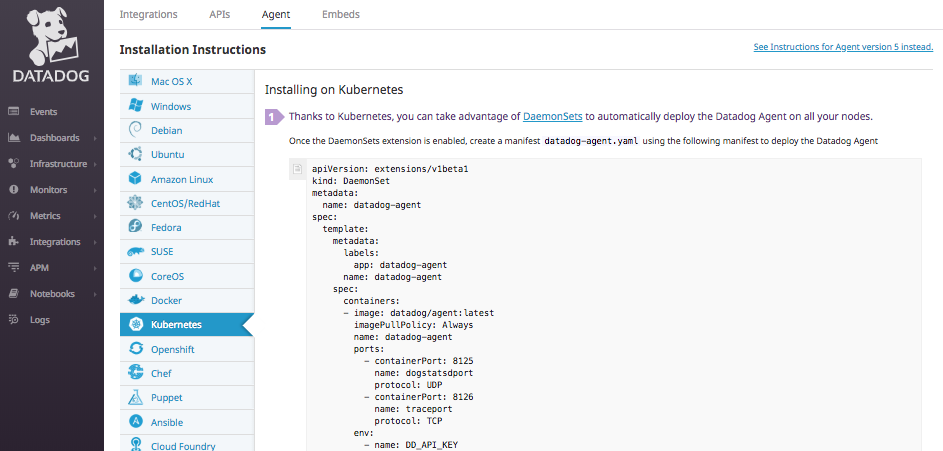Click the Mac OS X platform icon
Viewport: 943px width, 451px height.
(x=135, y=81)
